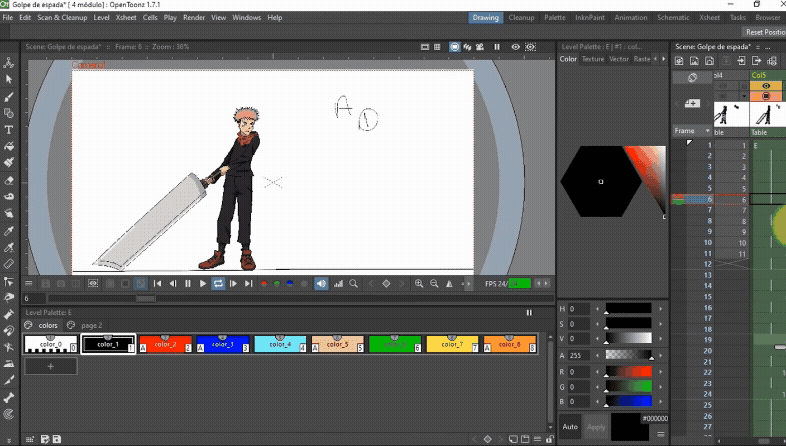Open viewer playback bar options menu
Viewport: 786px width, 446px height.
coord(29,284)
